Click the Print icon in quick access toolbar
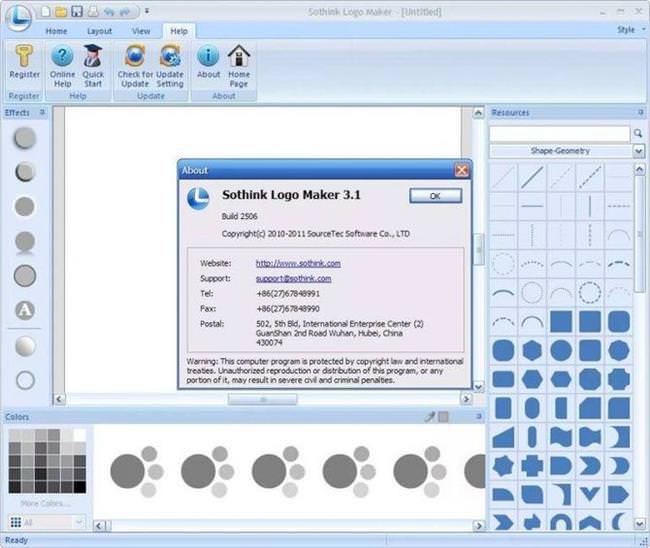The height and width of the screenshot is (548, 650). click(93, 11)
